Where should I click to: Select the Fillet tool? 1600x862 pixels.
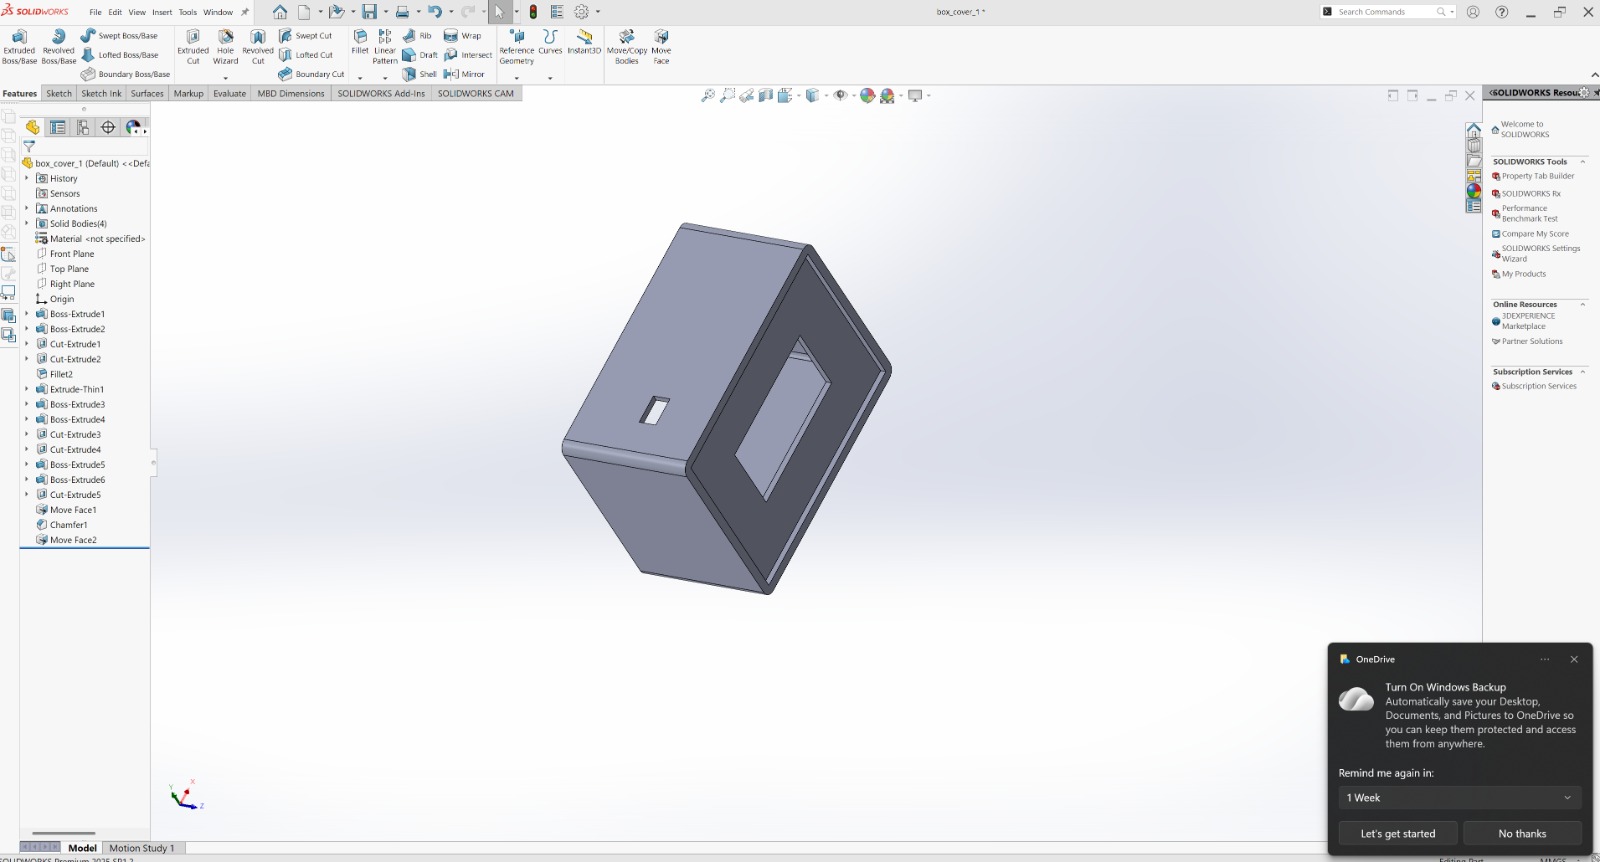click(x=360, y=41)
